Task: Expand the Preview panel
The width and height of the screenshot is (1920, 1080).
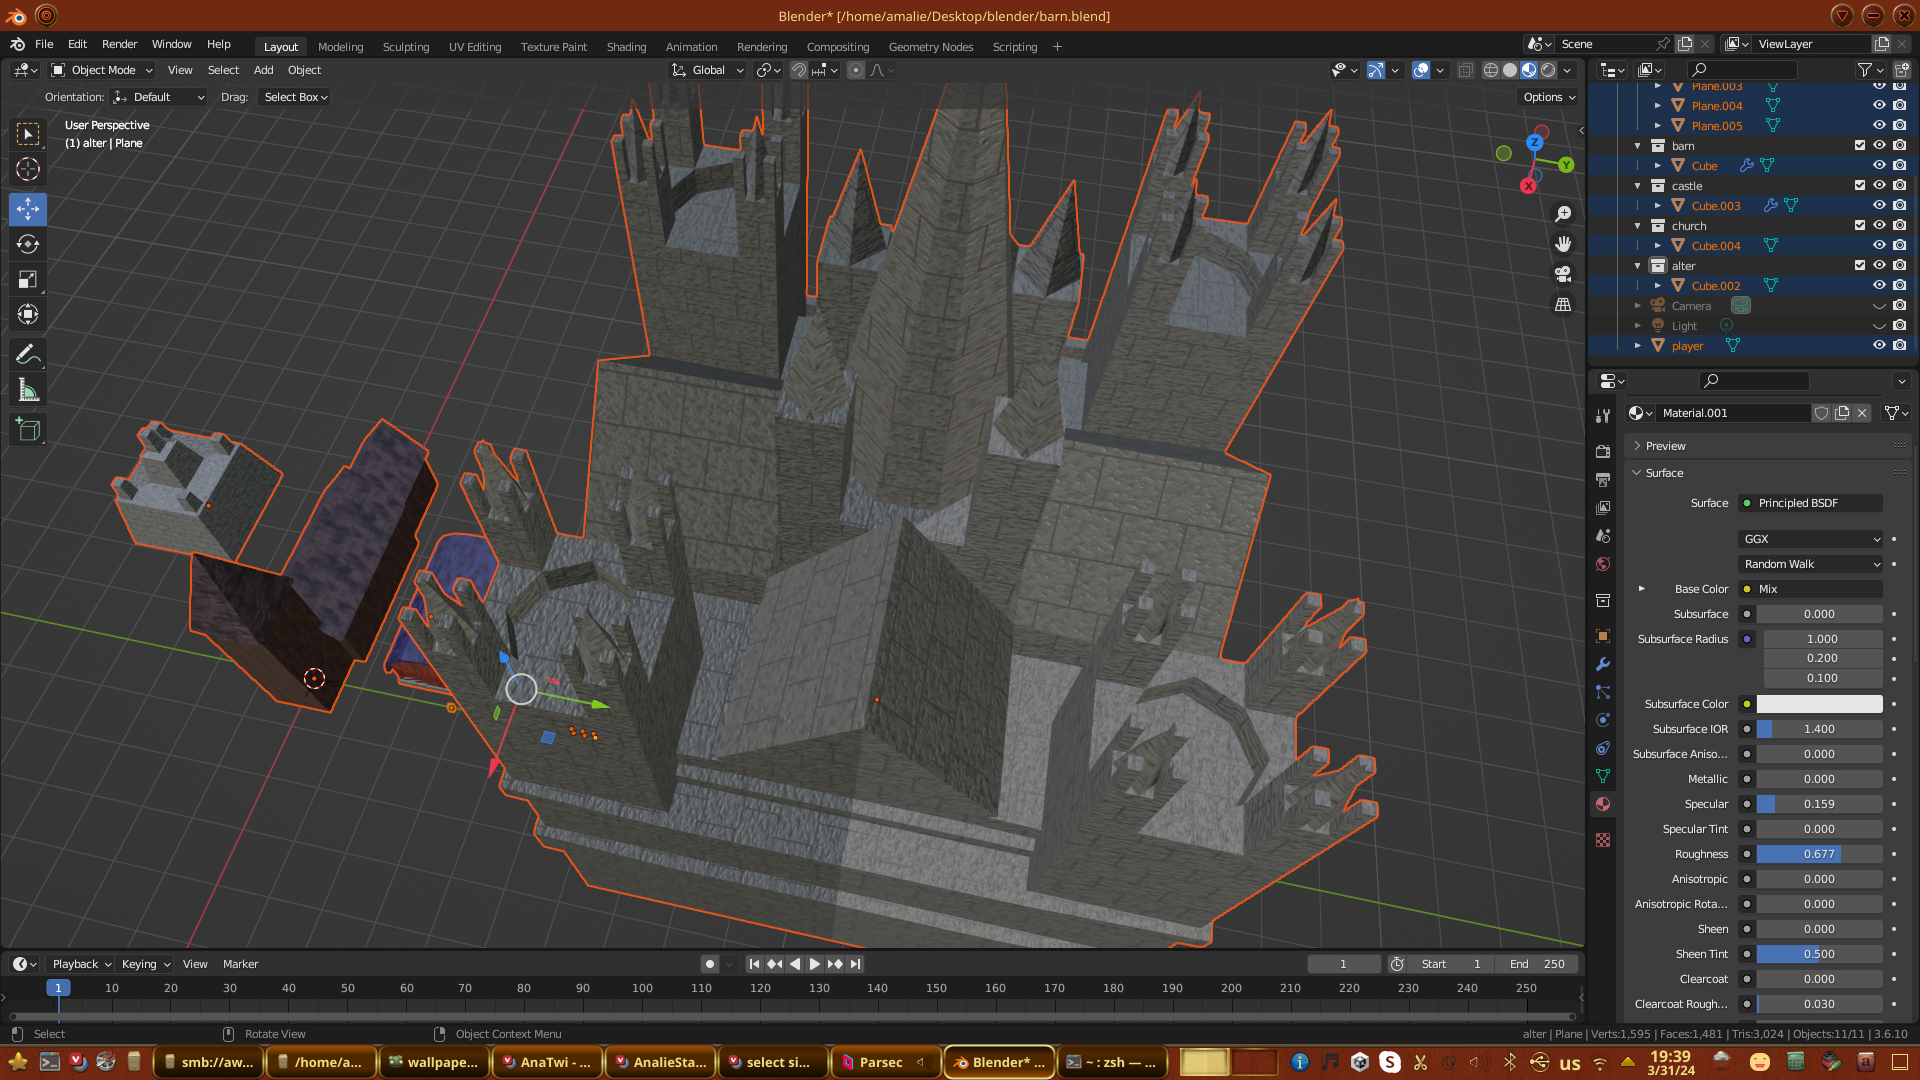Action: click(1665, 446)
